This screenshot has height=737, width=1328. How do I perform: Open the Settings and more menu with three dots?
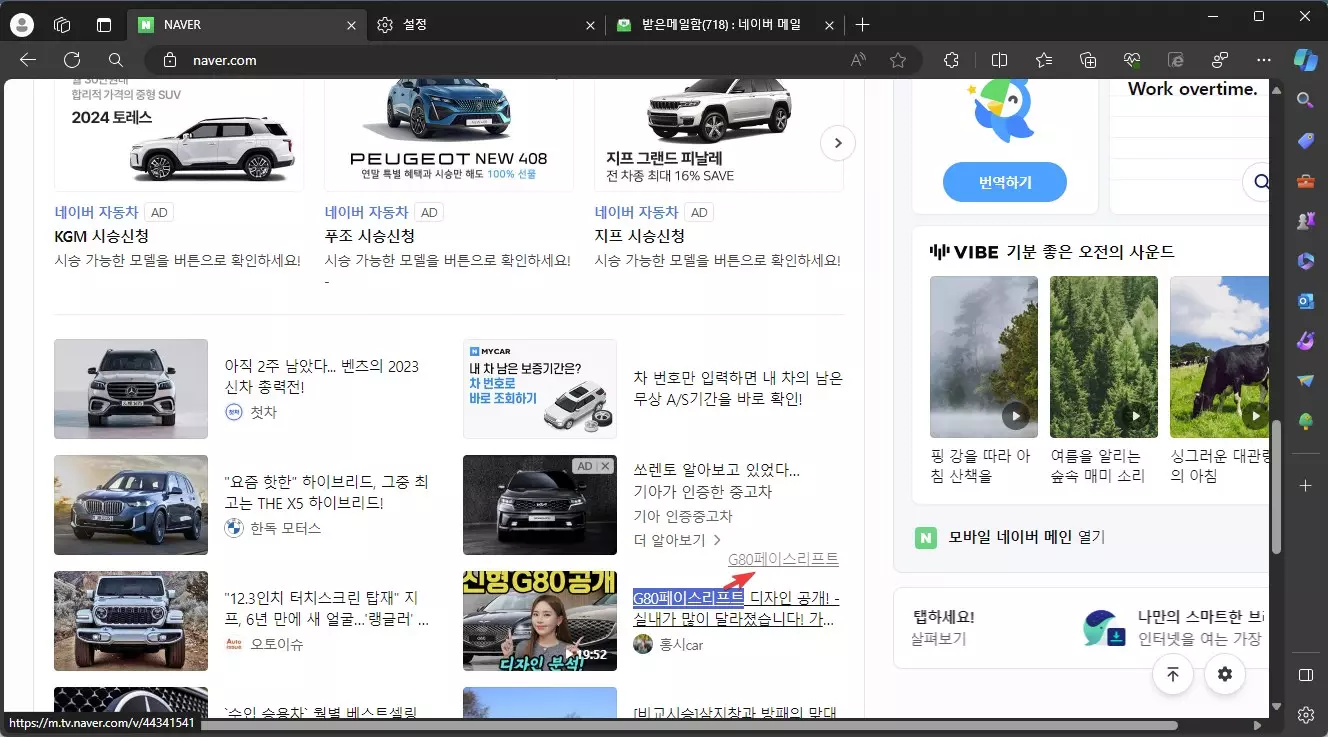[1263, 59]
